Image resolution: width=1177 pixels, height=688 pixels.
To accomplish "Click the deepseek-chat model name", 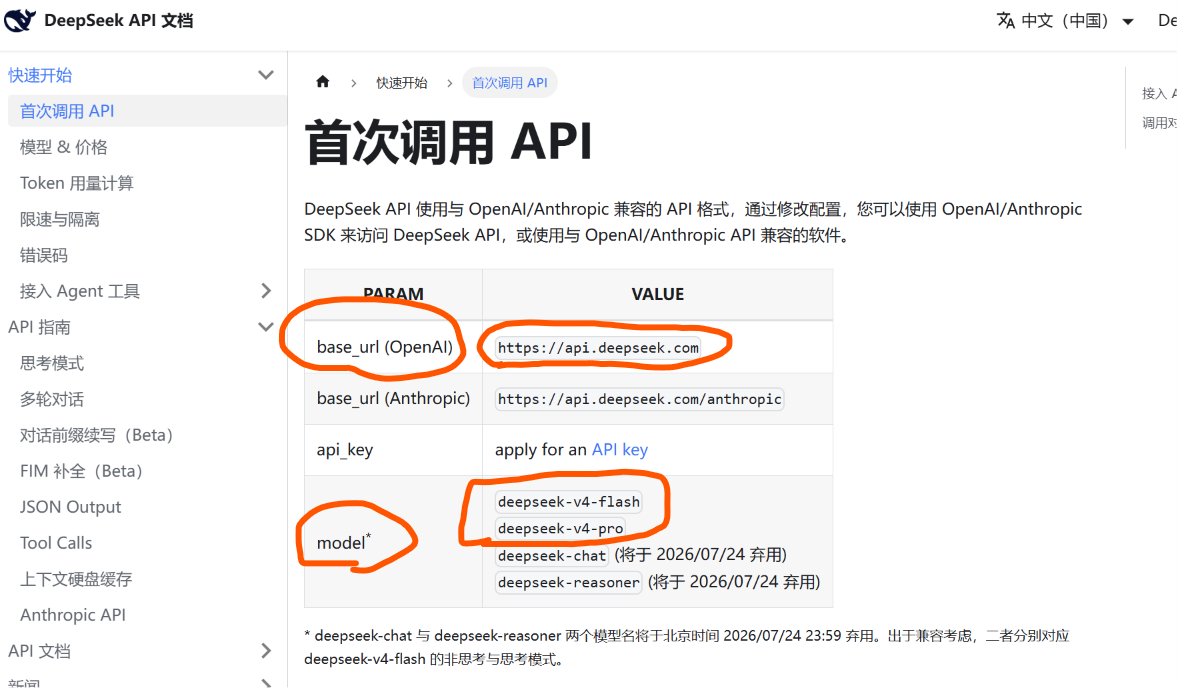I will 552,555.
